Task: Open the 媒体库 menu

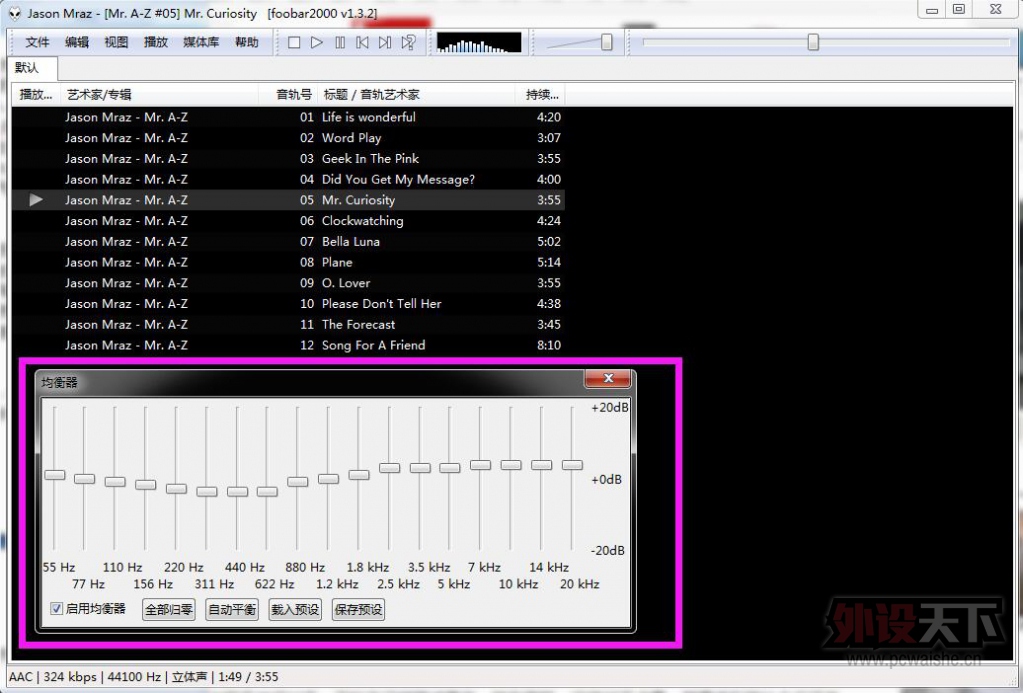Action: (201, 42)
